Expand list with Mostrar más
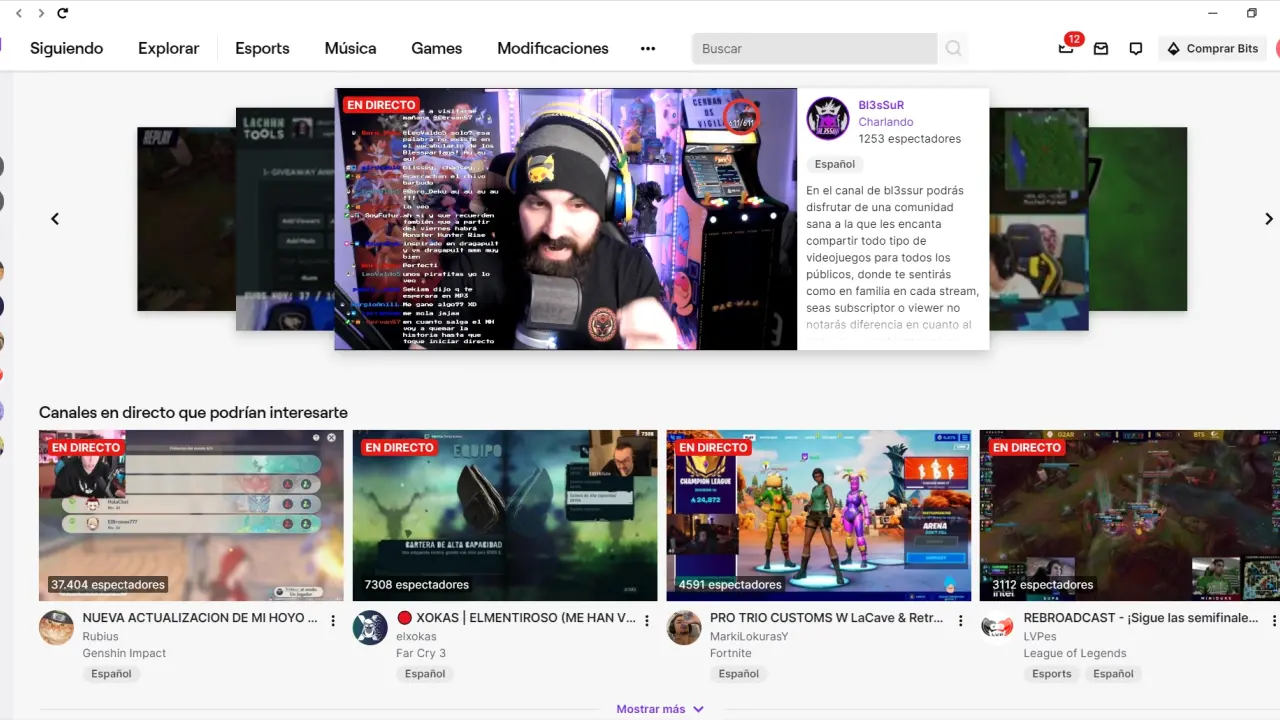1280x720 pixels. (660, 709)
